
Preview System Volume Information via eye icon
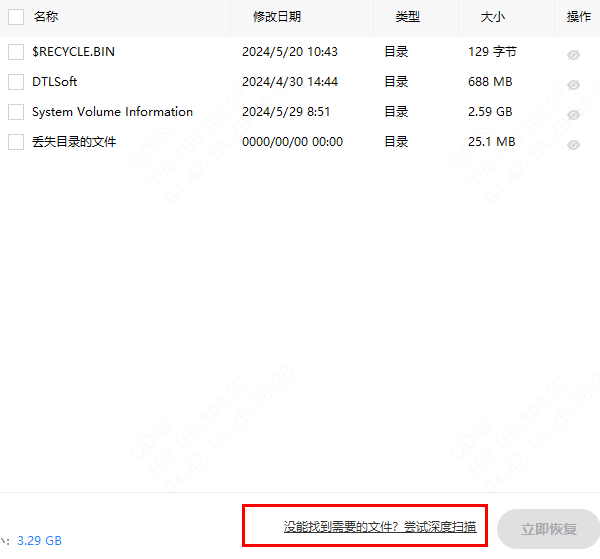pos(574,115)
